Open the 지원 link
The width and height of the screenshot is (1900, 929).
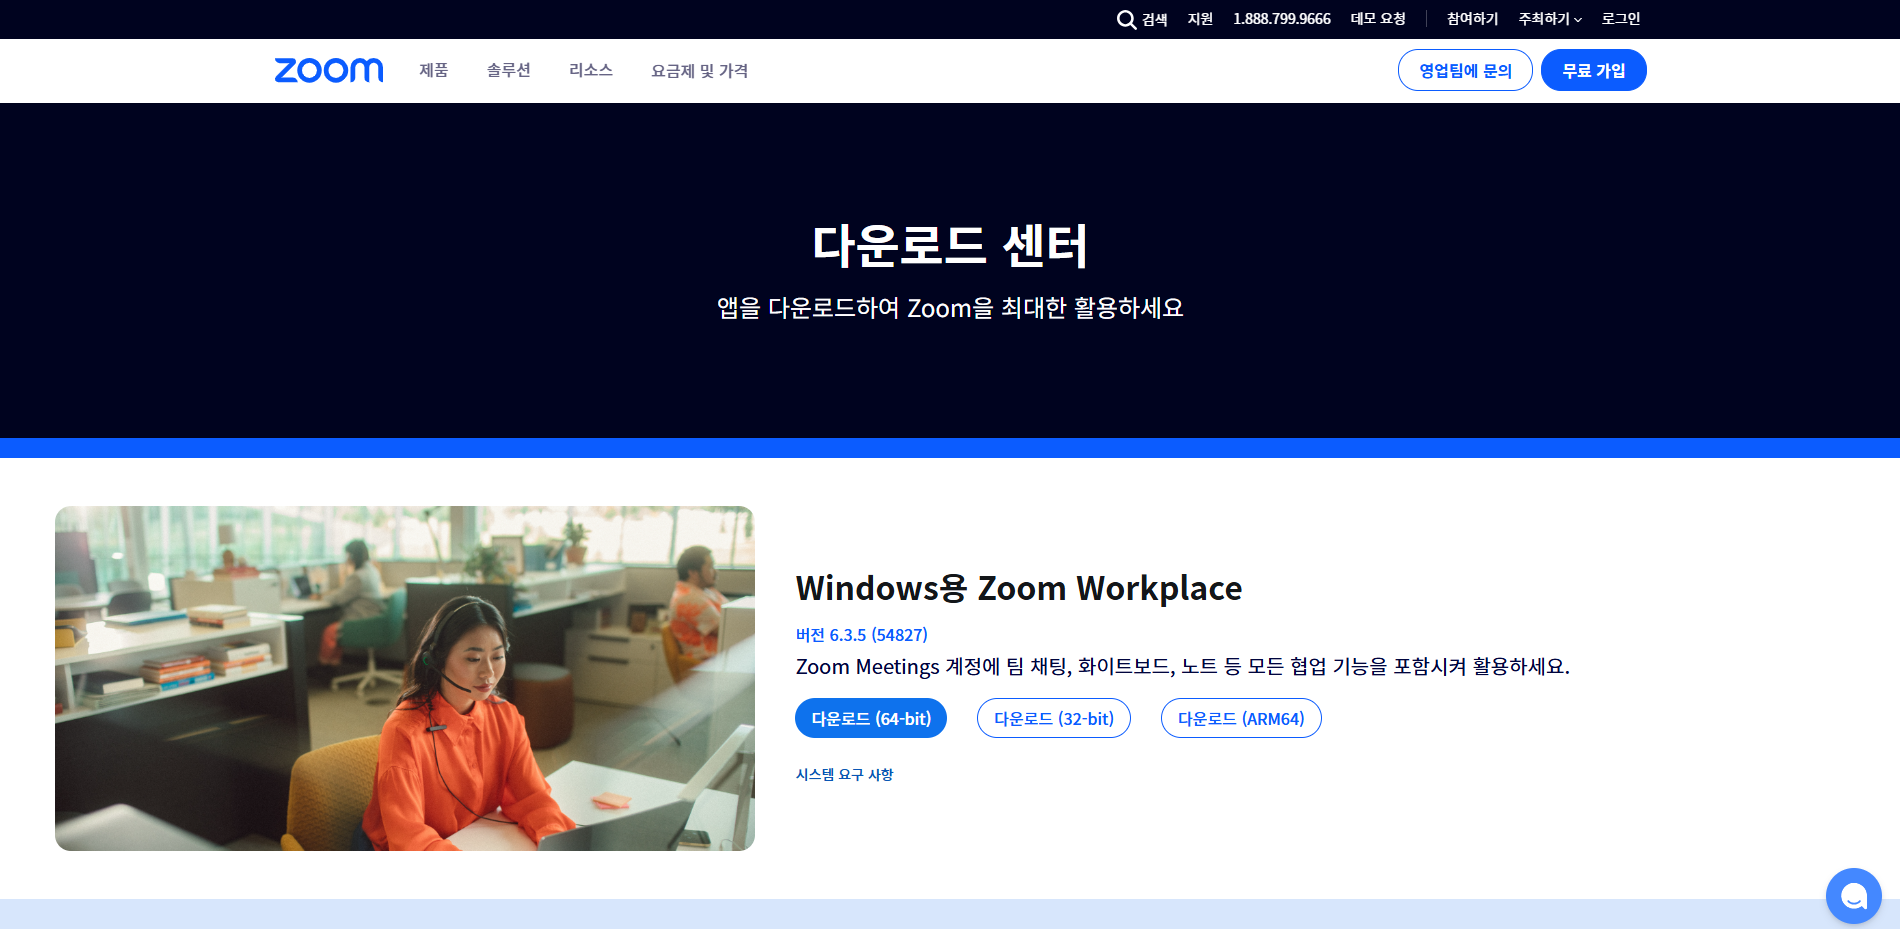(x=1200, y=19)
